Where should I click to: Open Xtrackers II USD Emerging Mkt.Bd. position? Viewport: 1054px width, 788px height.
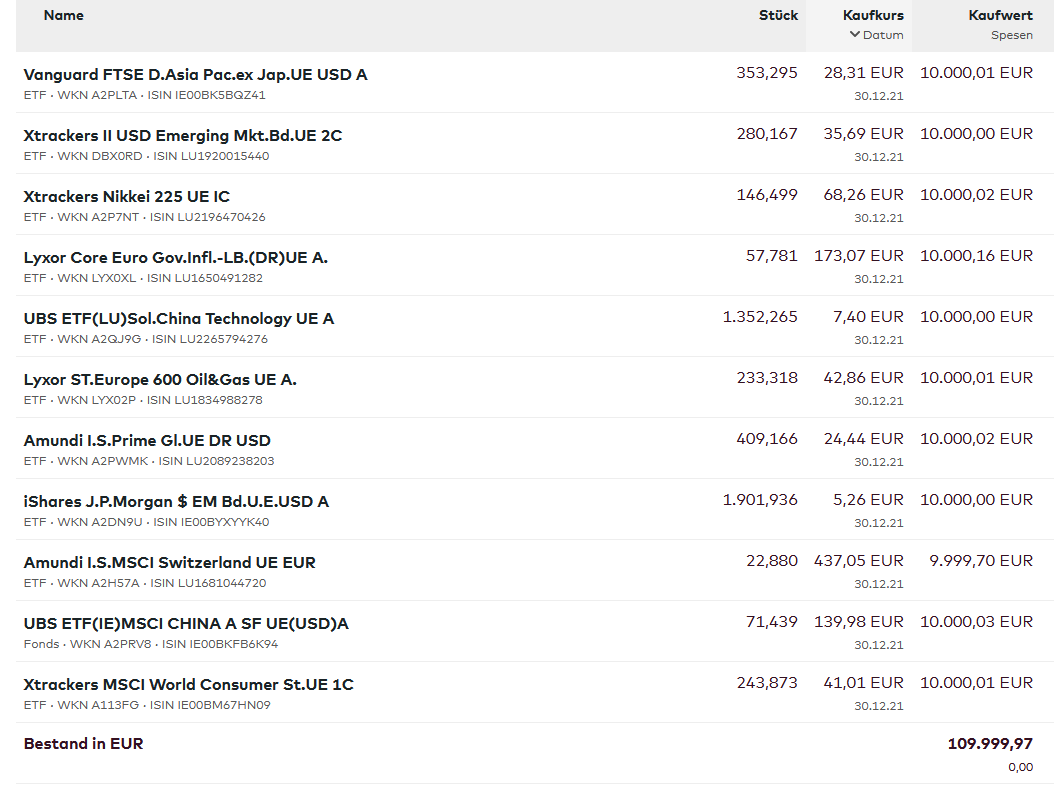click(183, 136)
